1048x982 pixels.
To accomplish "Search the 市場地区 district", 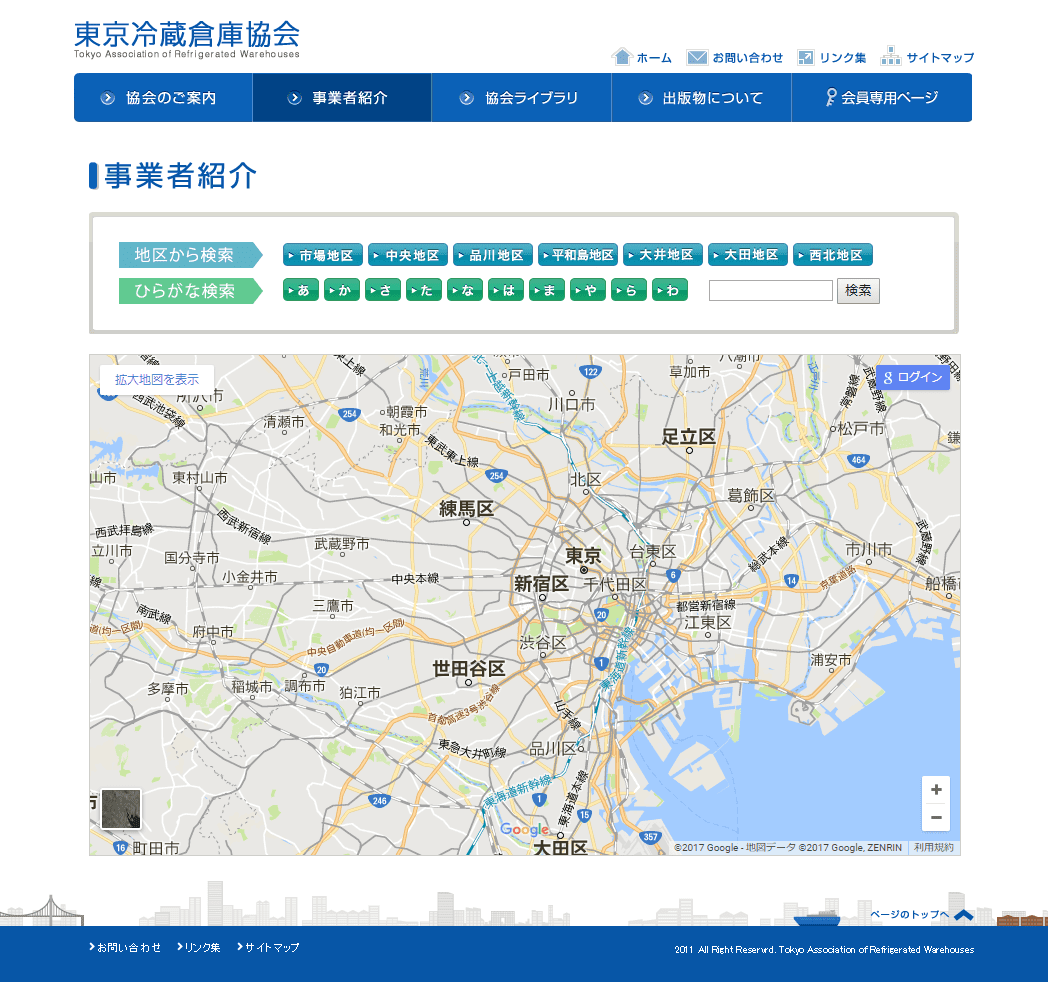I will 323,254.
